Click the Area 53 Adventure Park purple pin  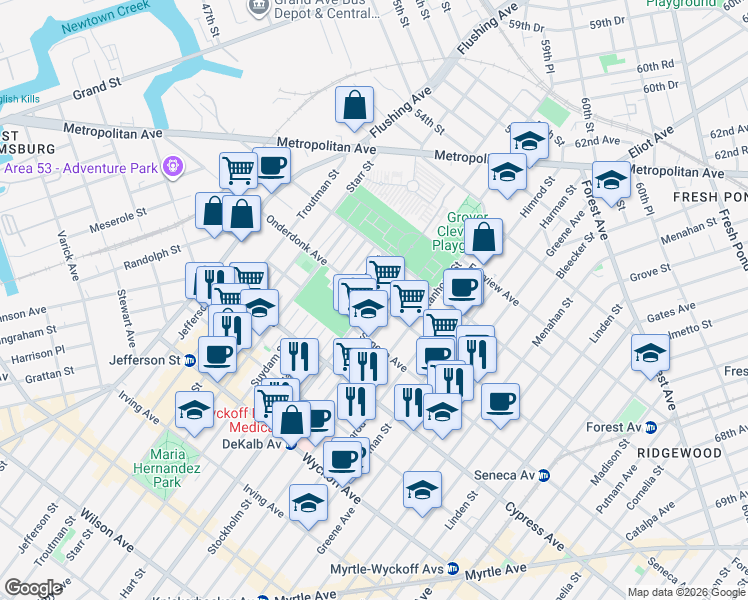(x=173, y=166)
